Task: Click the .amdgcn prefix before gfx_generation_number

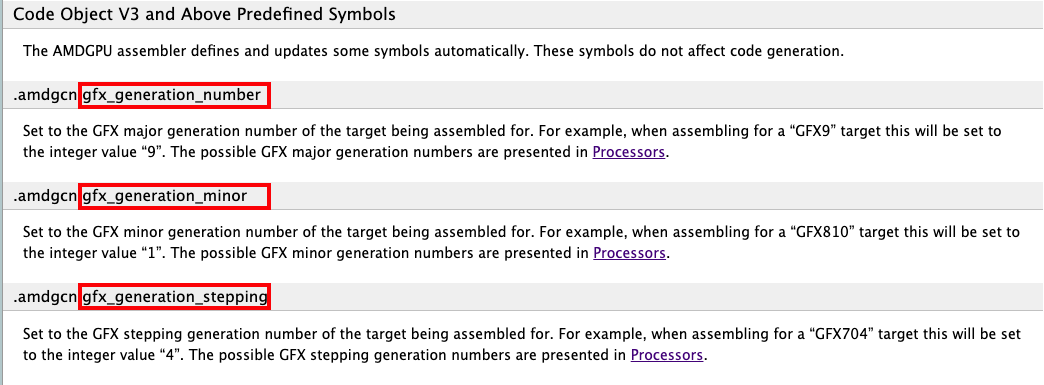Action: coord(45,96)
